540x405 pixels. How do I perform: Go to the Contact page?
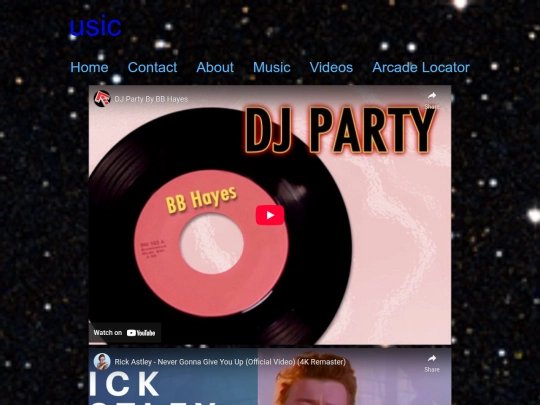point(152,68)
